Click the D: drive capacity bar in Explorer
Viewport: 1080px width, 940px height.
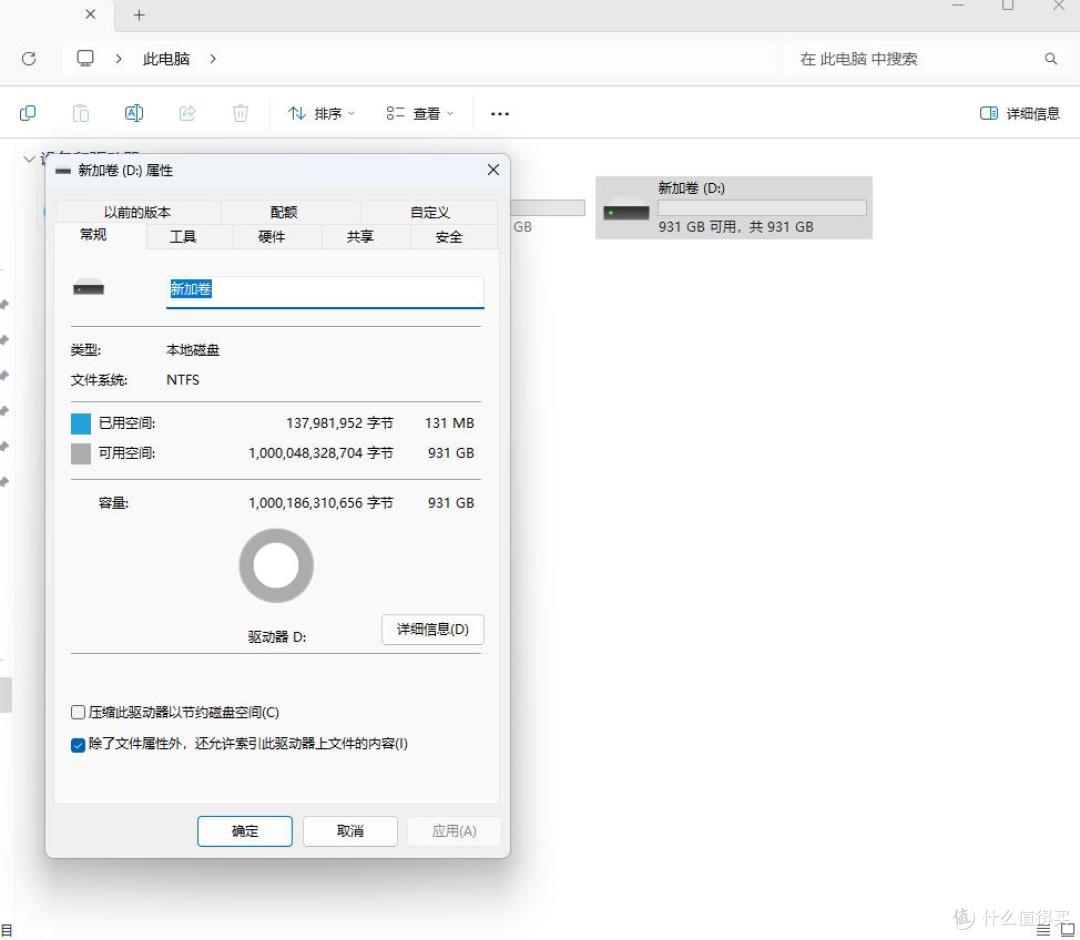(x=762, y=208)
